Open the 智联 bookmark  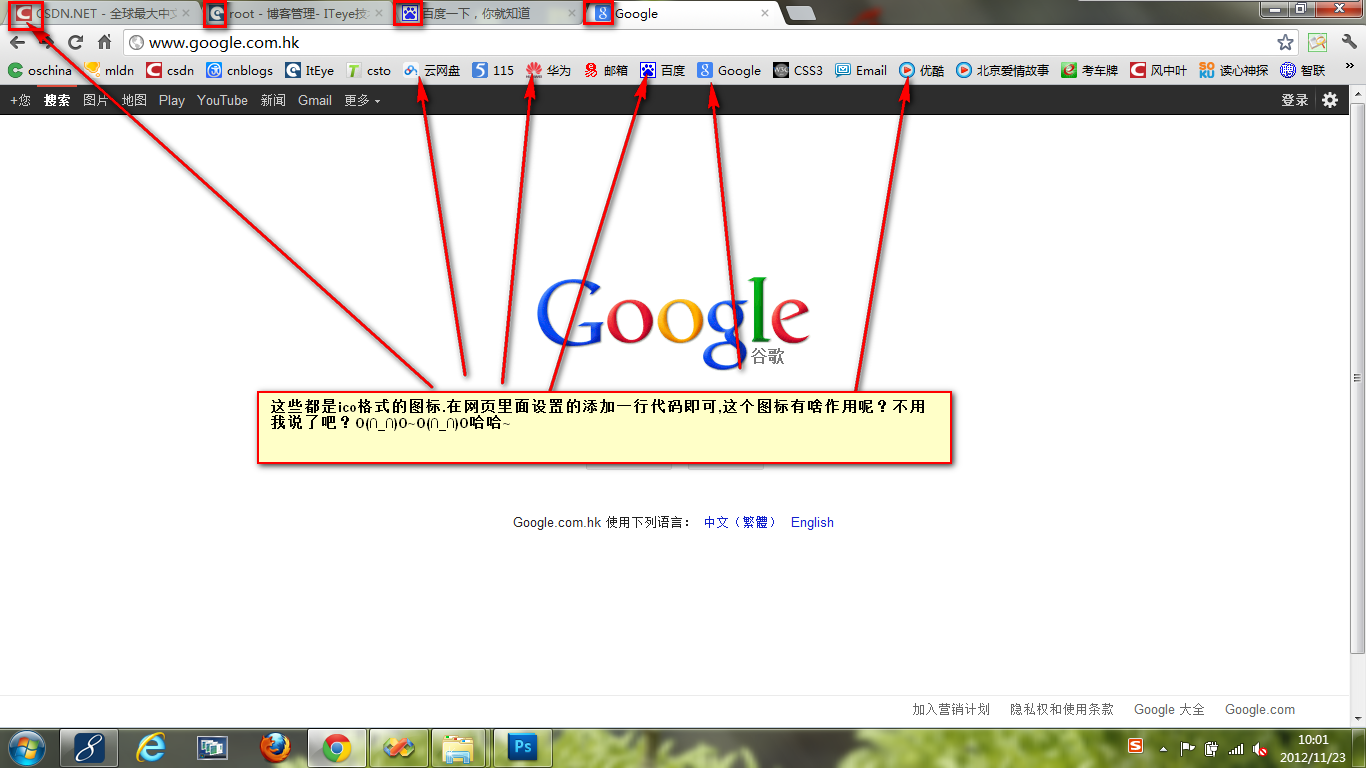[1302, 70]
